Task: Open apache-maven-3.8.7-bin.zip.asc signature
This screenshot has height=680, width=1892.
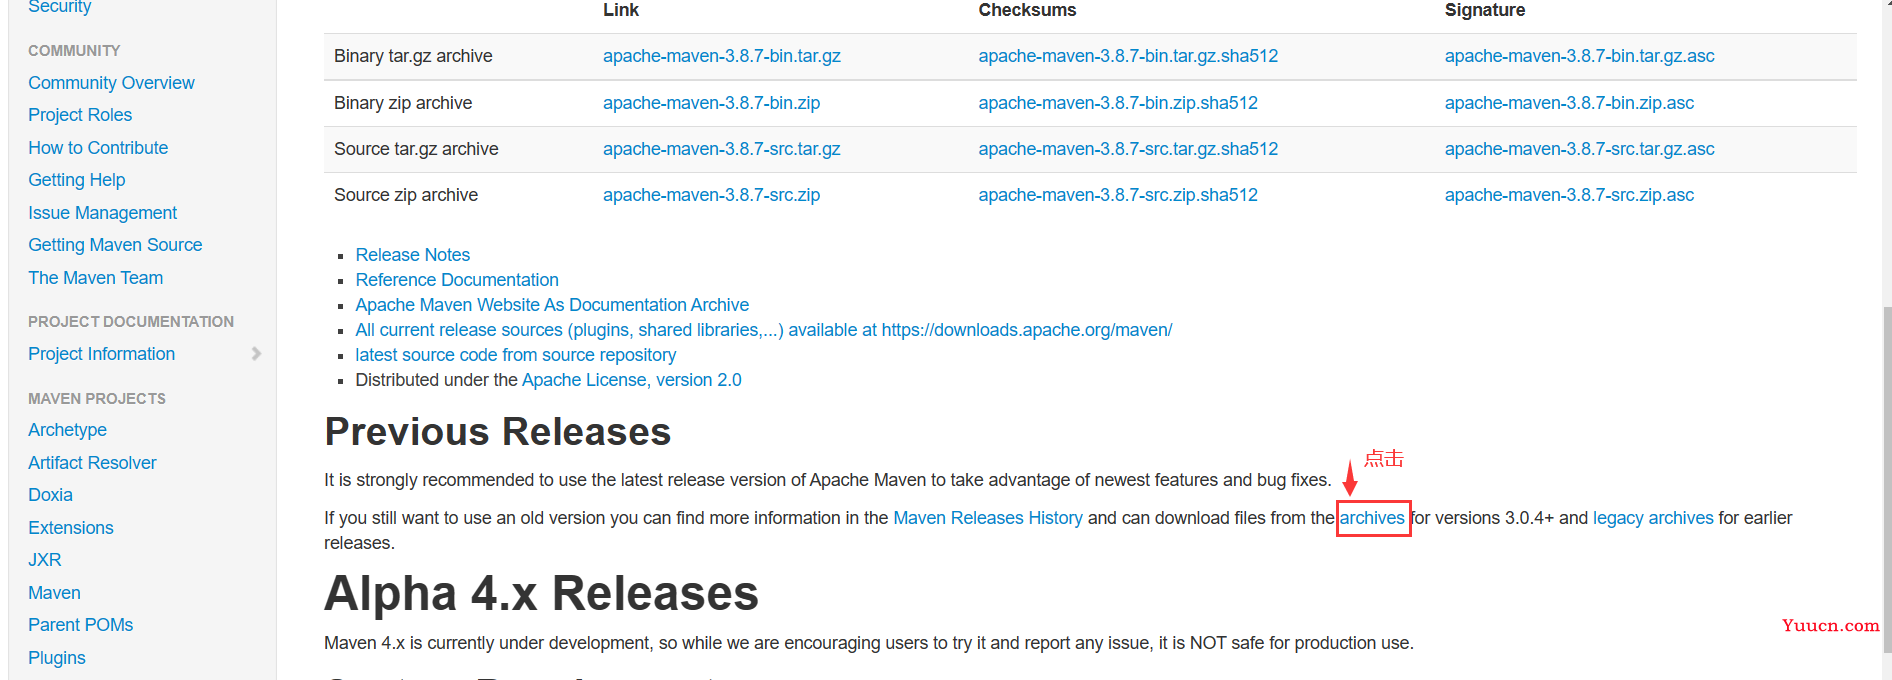Action: click(x=1569, y=103)
